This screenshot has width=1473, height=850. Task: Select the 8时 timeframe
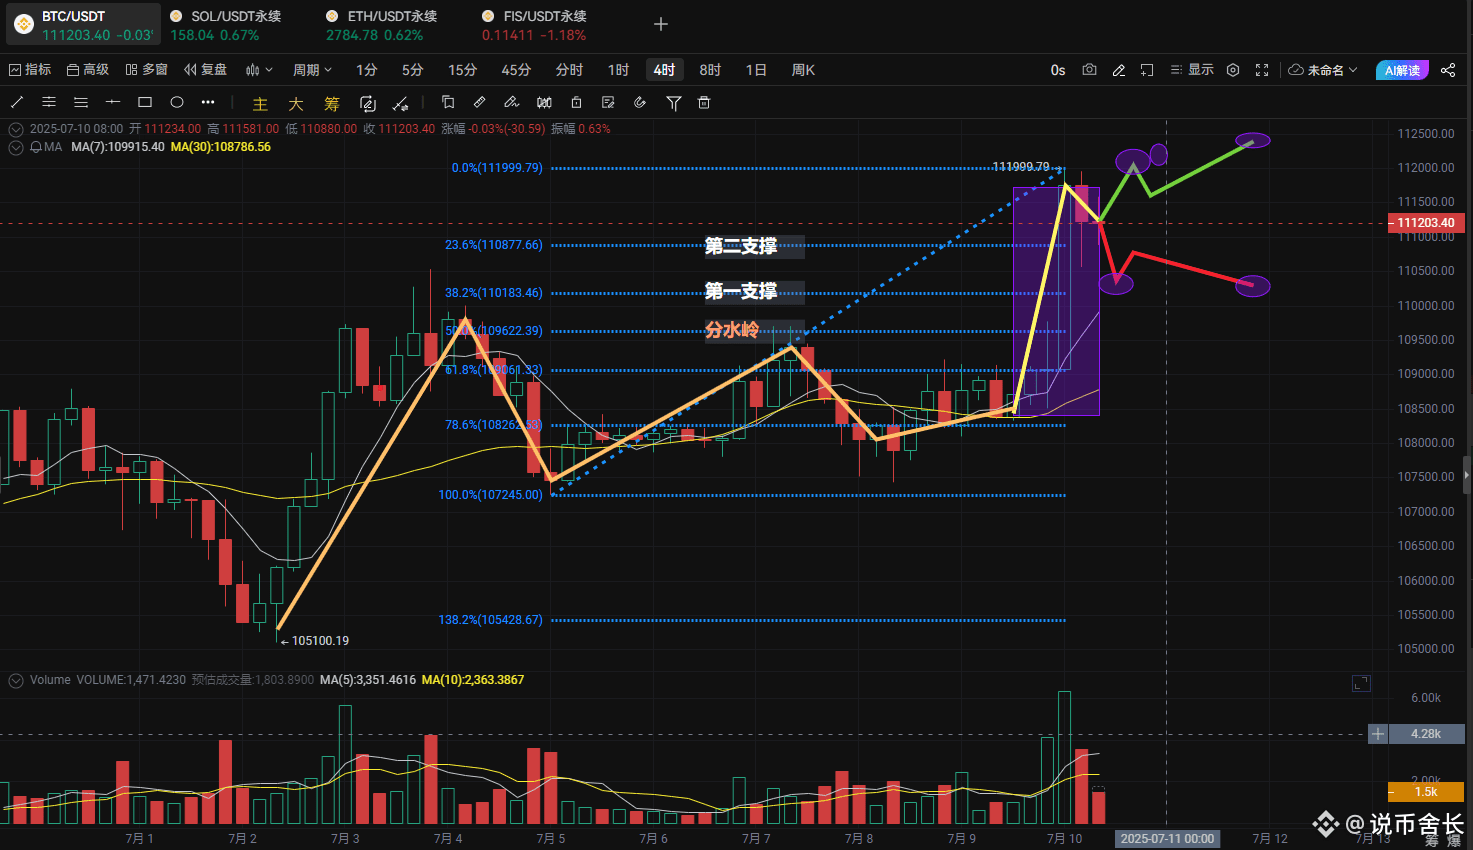(x=710, y=70)
